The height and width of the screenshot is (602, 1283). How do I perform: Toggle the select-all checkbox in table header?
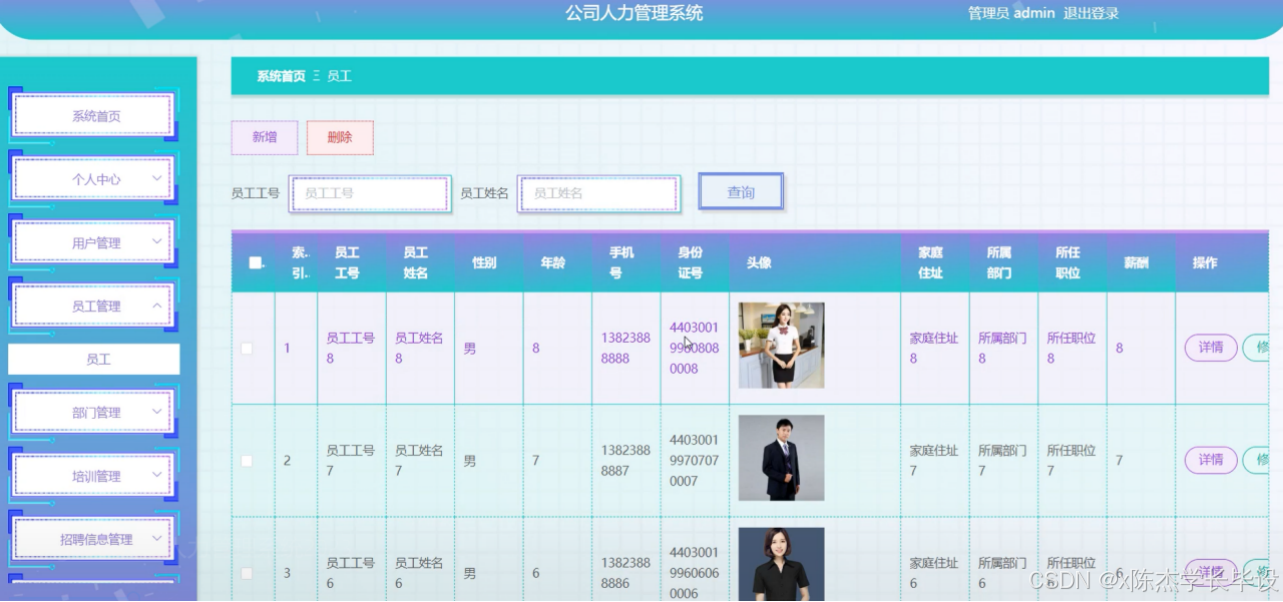click(x=255, y=263)
